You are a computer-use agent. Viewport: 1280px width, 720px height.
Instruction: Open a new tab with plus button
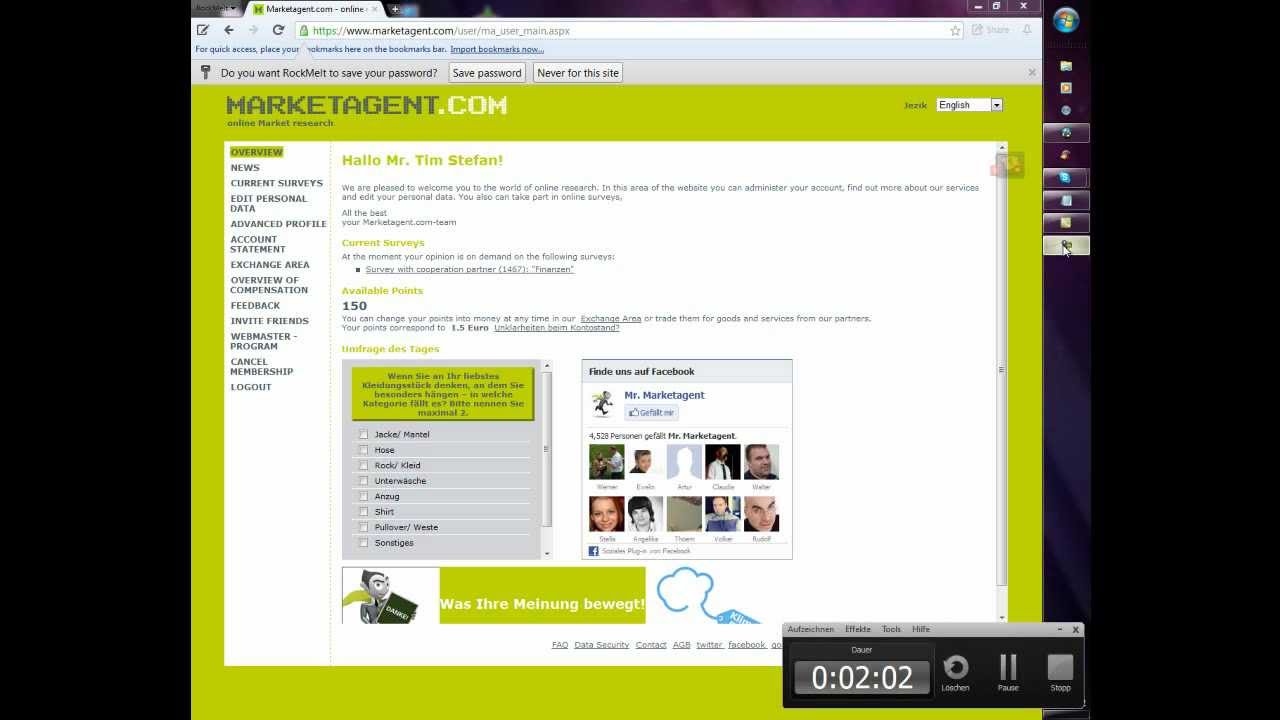pos(395,9)
